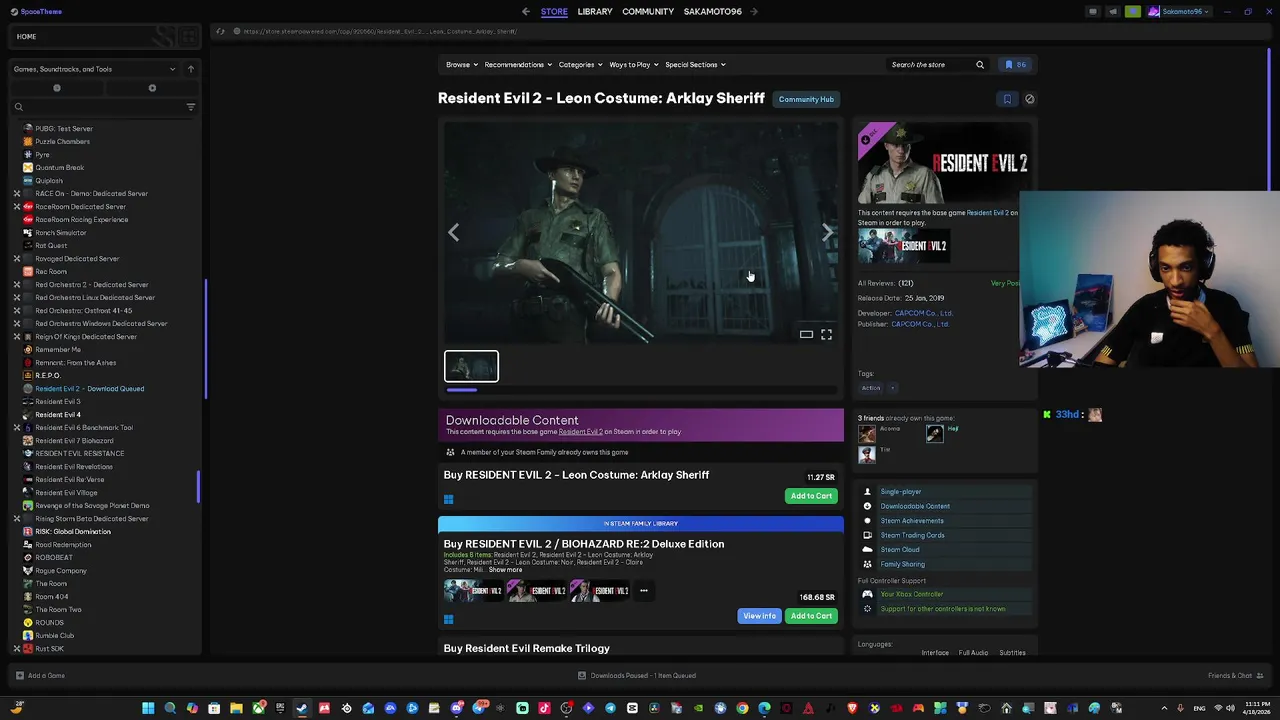Click the forward navigation arrow
Image resolution: width=1280 pixels, height=720 pixels.
pos(754,12)
